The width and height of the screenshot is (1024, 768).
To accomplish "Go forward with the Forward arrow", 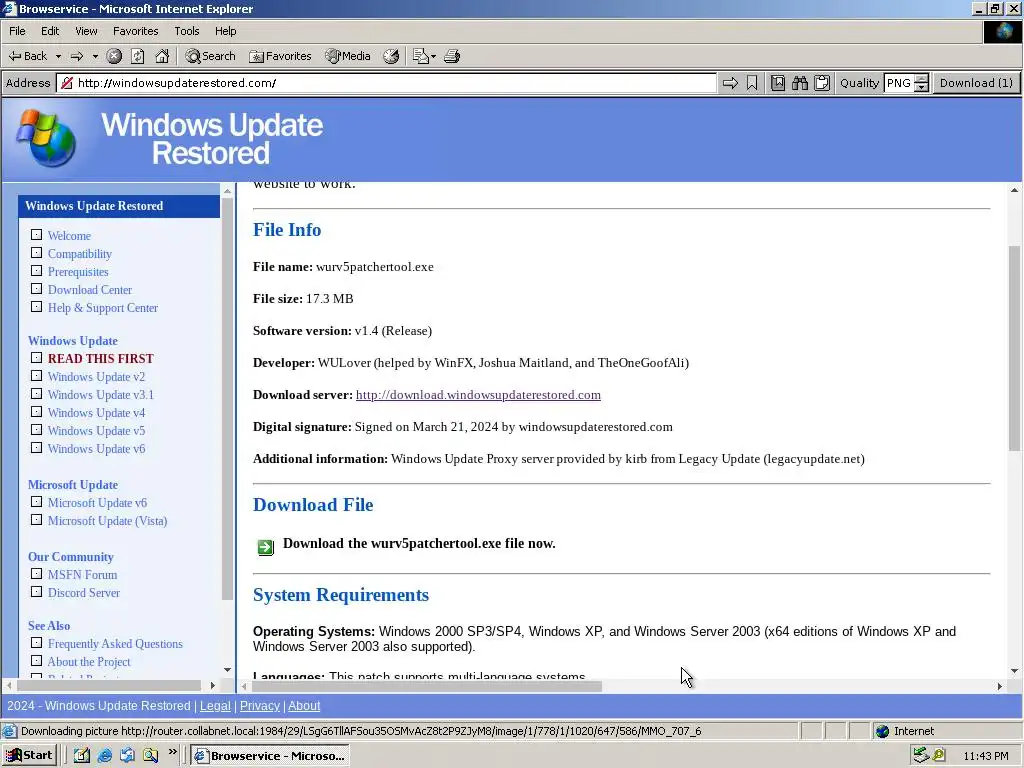I will pyautogui.click(x=77, y=56).
